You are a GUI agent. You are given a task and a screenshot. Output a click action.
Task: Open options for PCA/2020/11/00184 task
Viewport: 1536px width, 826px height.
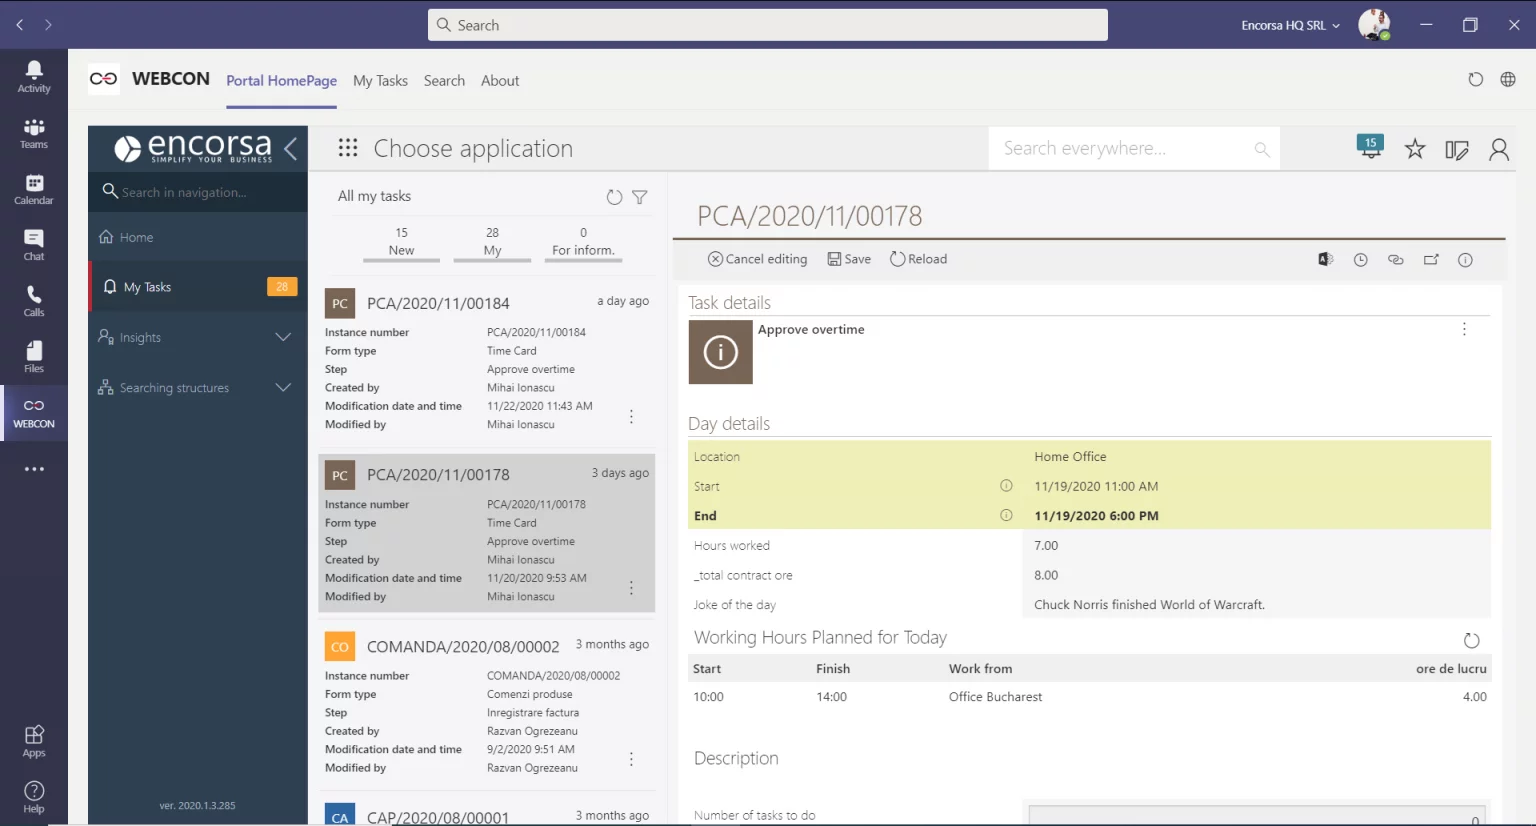(631, 416)
